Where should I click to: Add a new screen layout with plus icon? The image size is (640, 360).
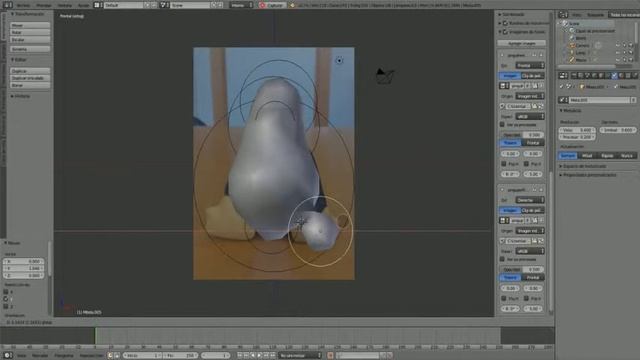pyautogui.click(x=147, y=5)
